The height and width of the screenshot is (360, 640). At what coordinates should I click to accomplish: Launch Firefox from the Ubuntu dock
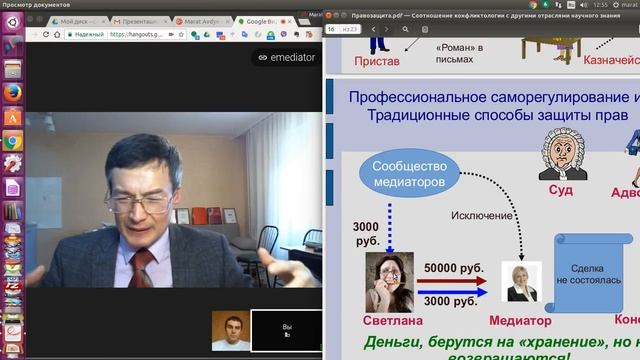point(12,93)
